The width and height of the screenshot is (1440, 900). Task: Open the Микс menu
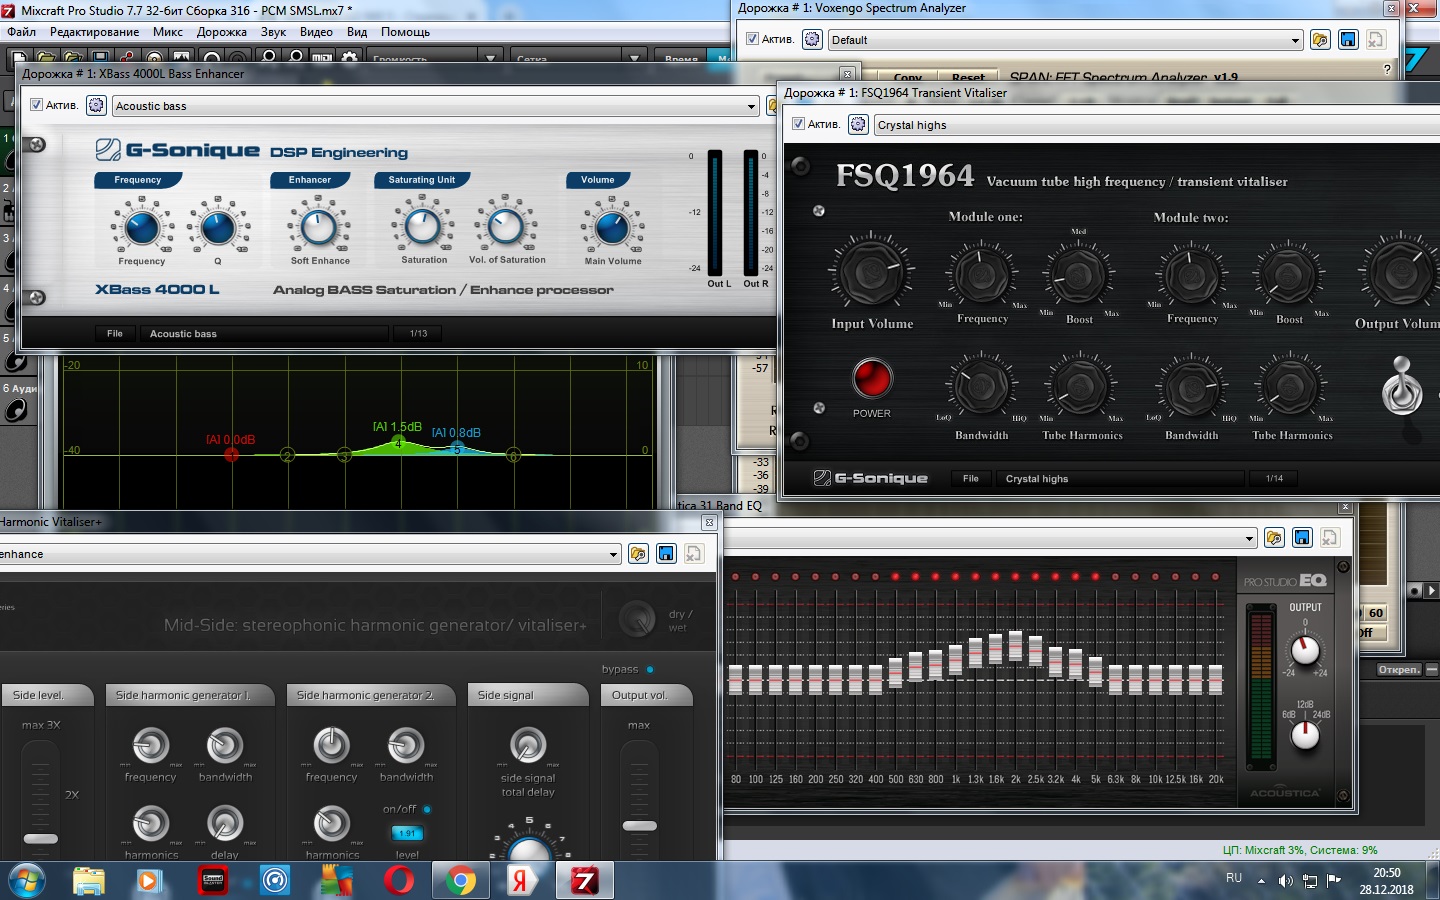coord(168,31)
